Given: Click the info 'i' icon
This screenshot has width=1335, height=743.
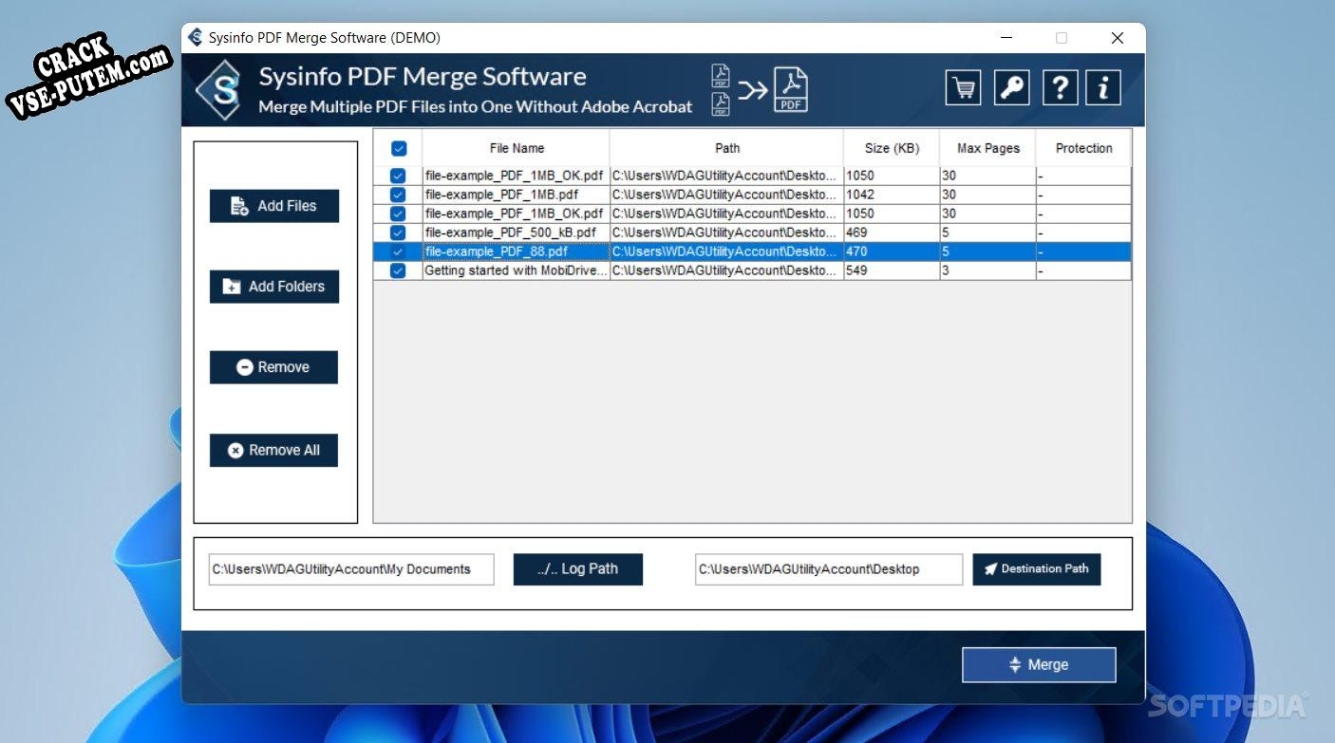Looking at the screenshot, I should point(1103,88).
